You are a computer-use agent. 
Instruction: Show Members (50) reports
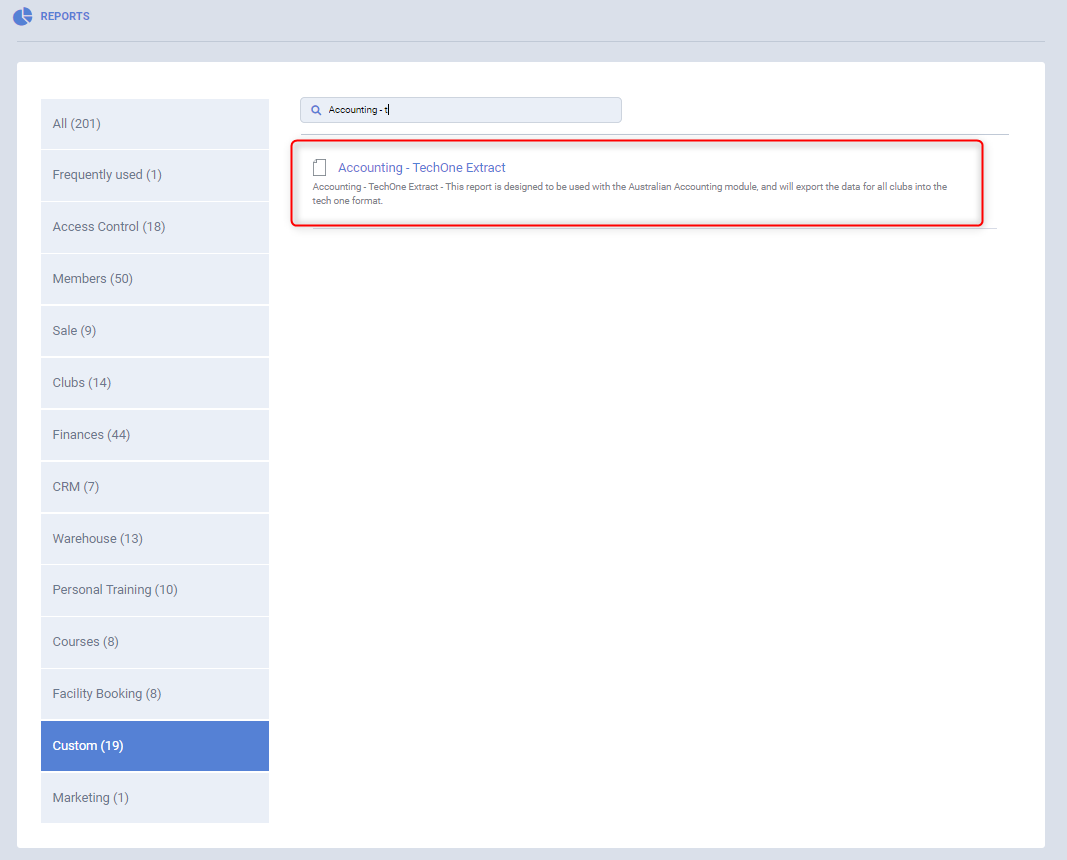(154, 279)
